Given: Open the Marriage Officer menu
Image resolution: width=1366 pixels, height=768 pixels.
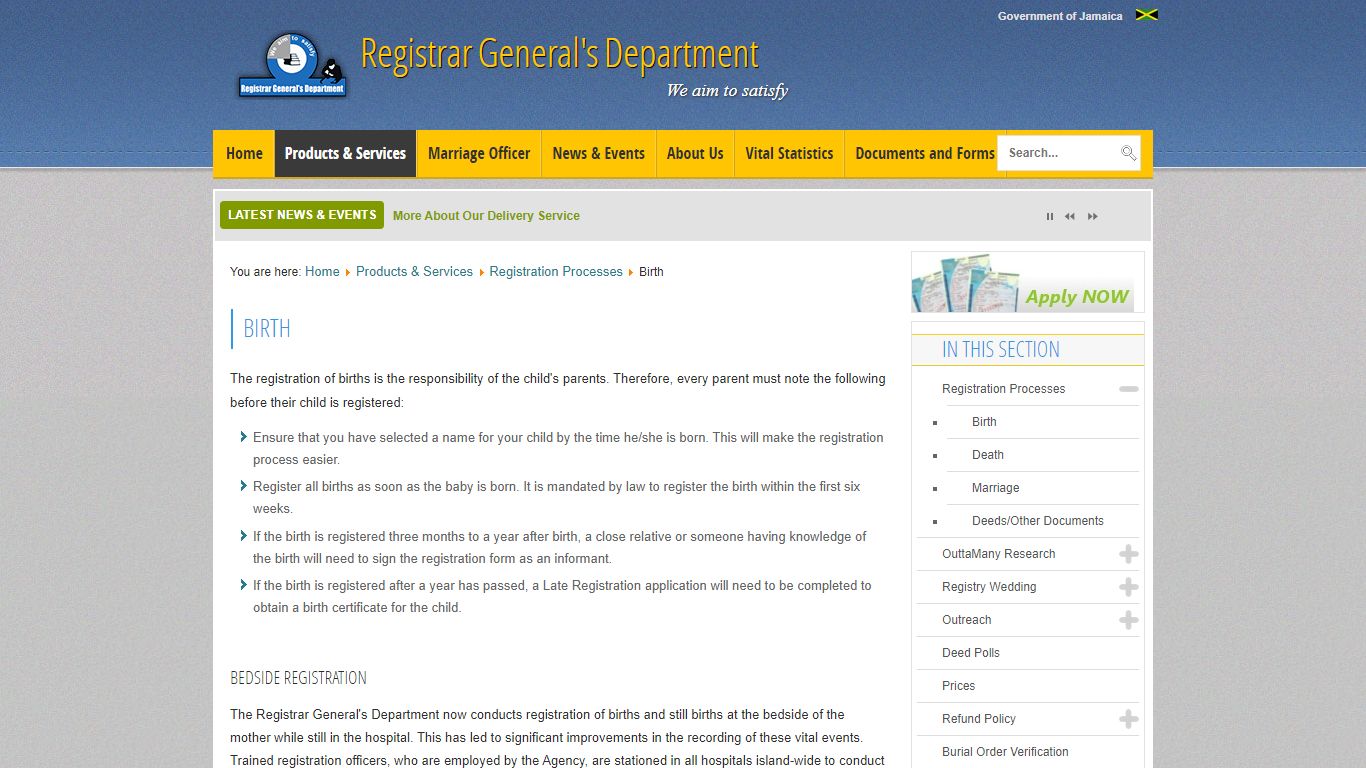Looking at the screenshot, I should click(x=479, y=153).
